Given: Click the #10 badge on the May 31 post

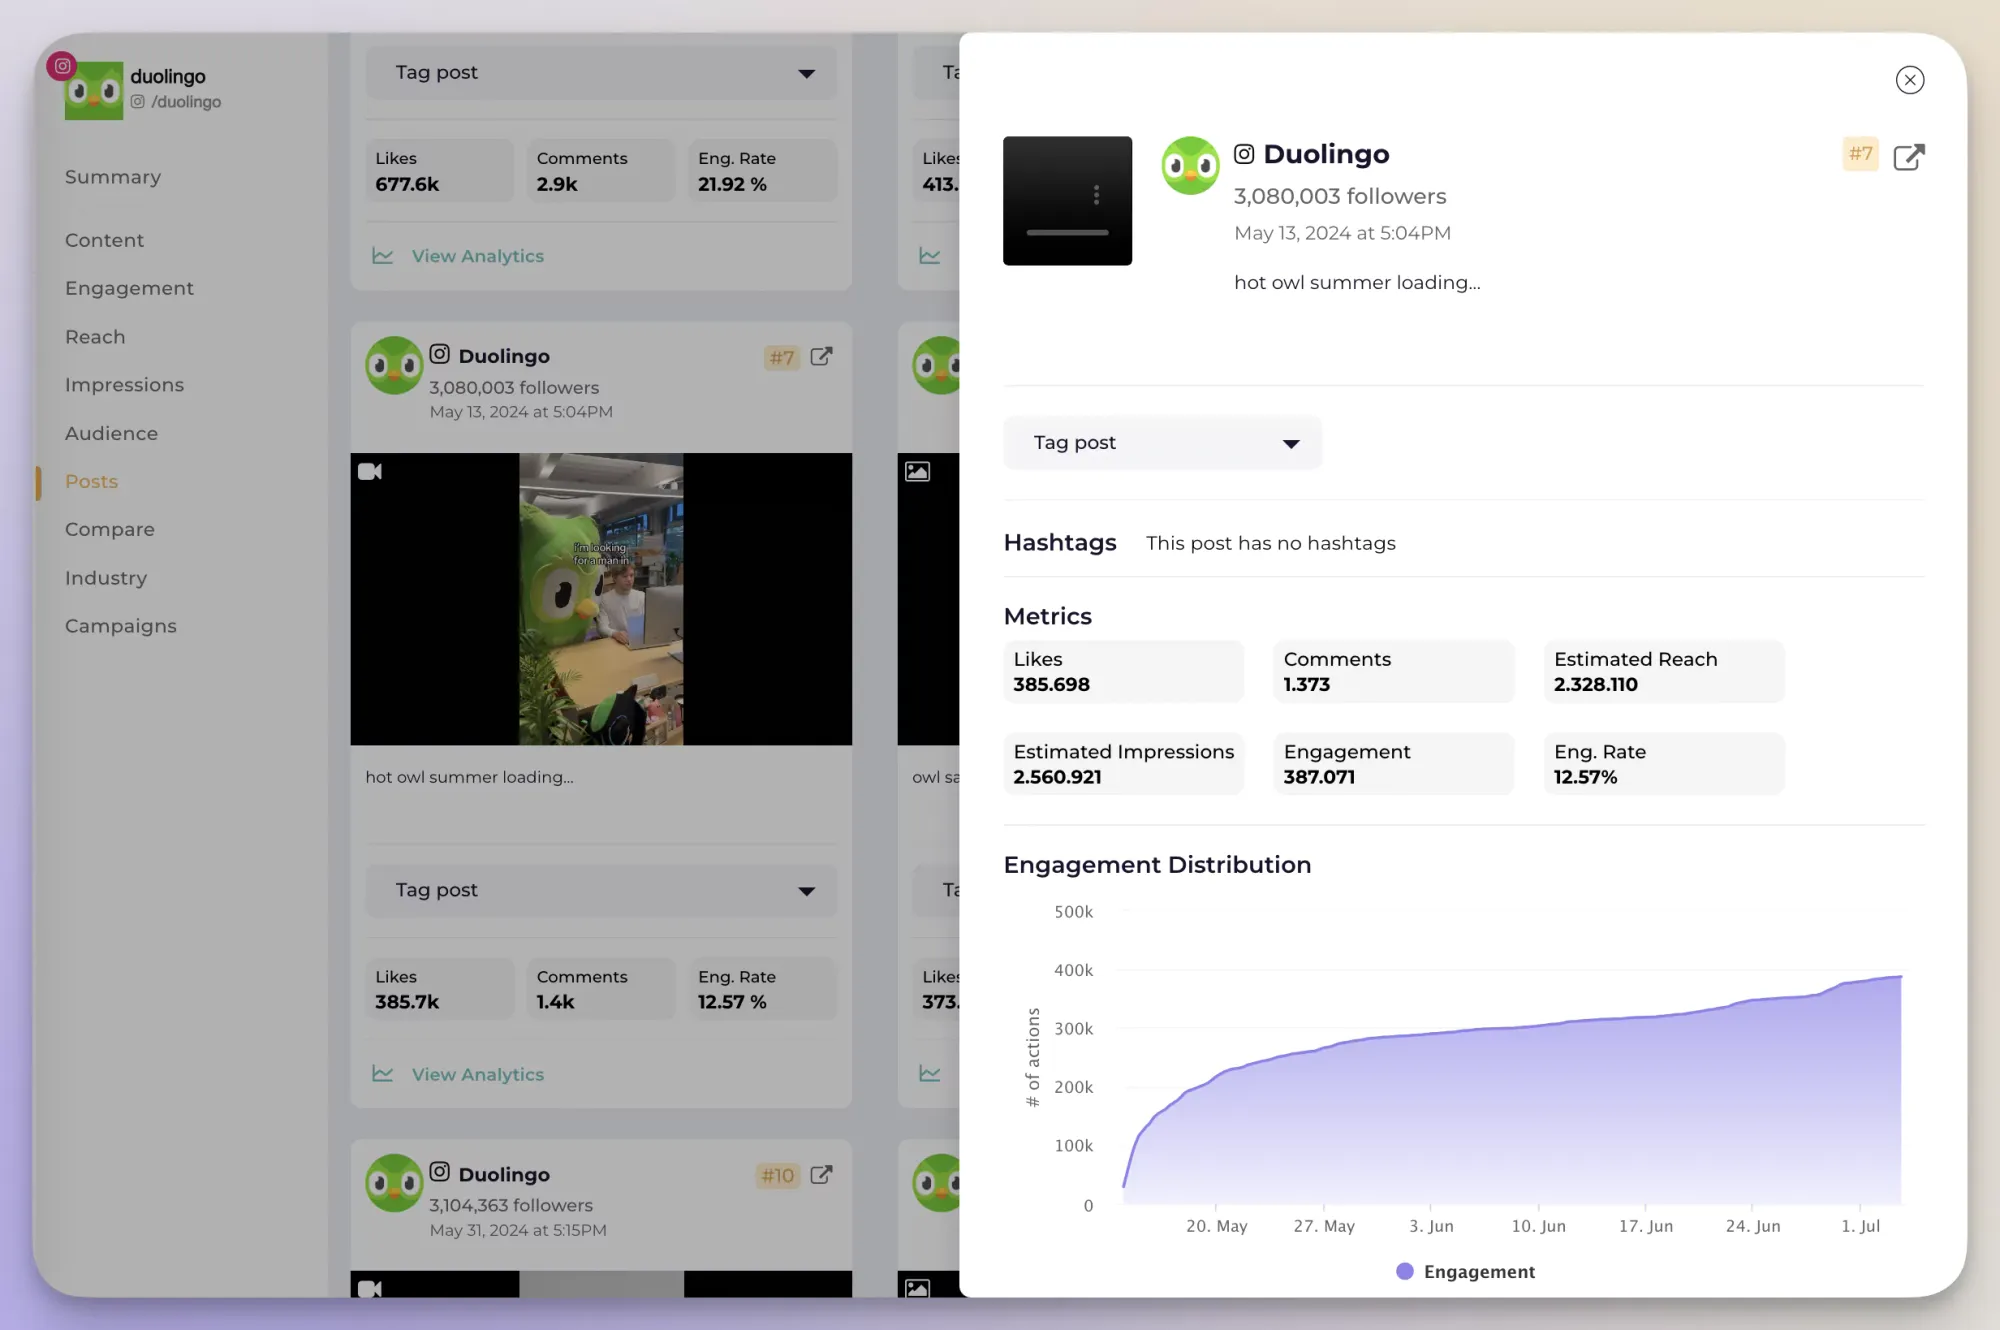Looking at the screenshot, I should coord(777,1176).
